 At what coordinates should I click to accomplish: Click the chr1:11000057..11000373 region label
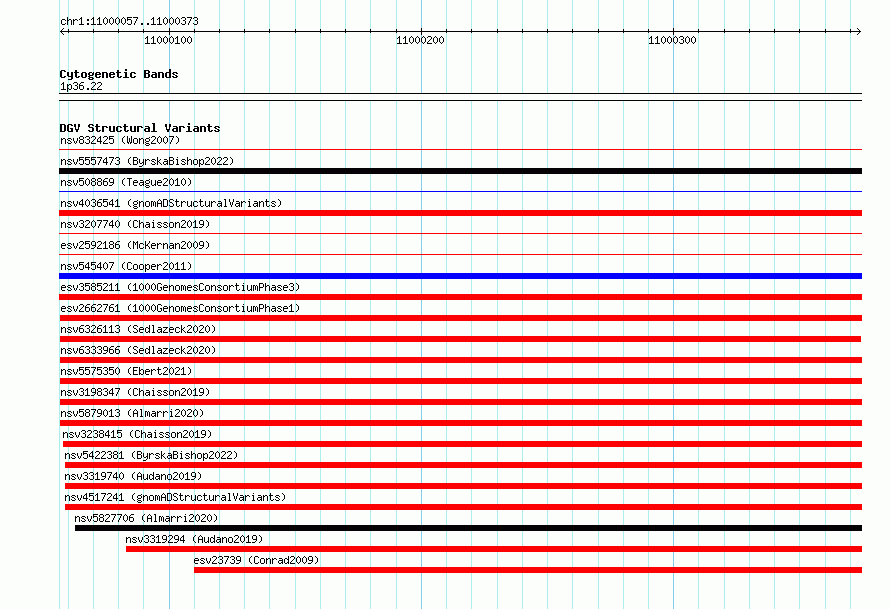[129, 21]
